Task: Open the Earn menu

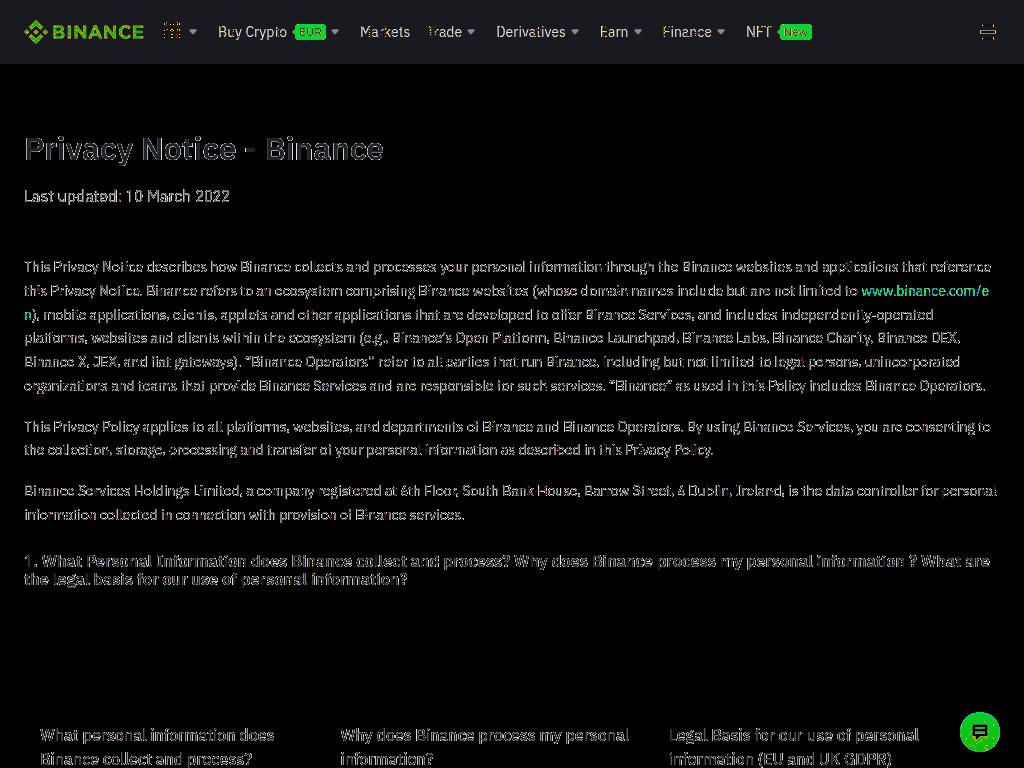Action: 613,31
